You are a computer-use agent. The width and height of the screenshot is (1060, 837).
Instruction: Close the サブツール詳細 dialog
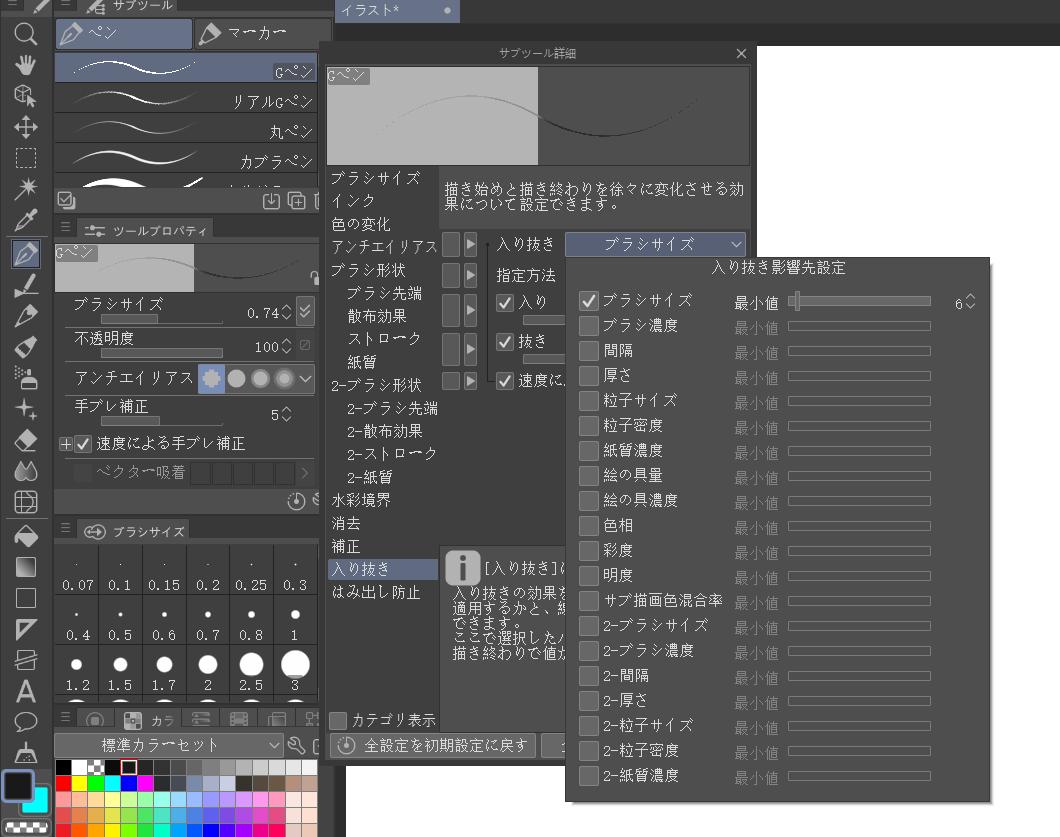pyautogui.click(x=742, y=53)
